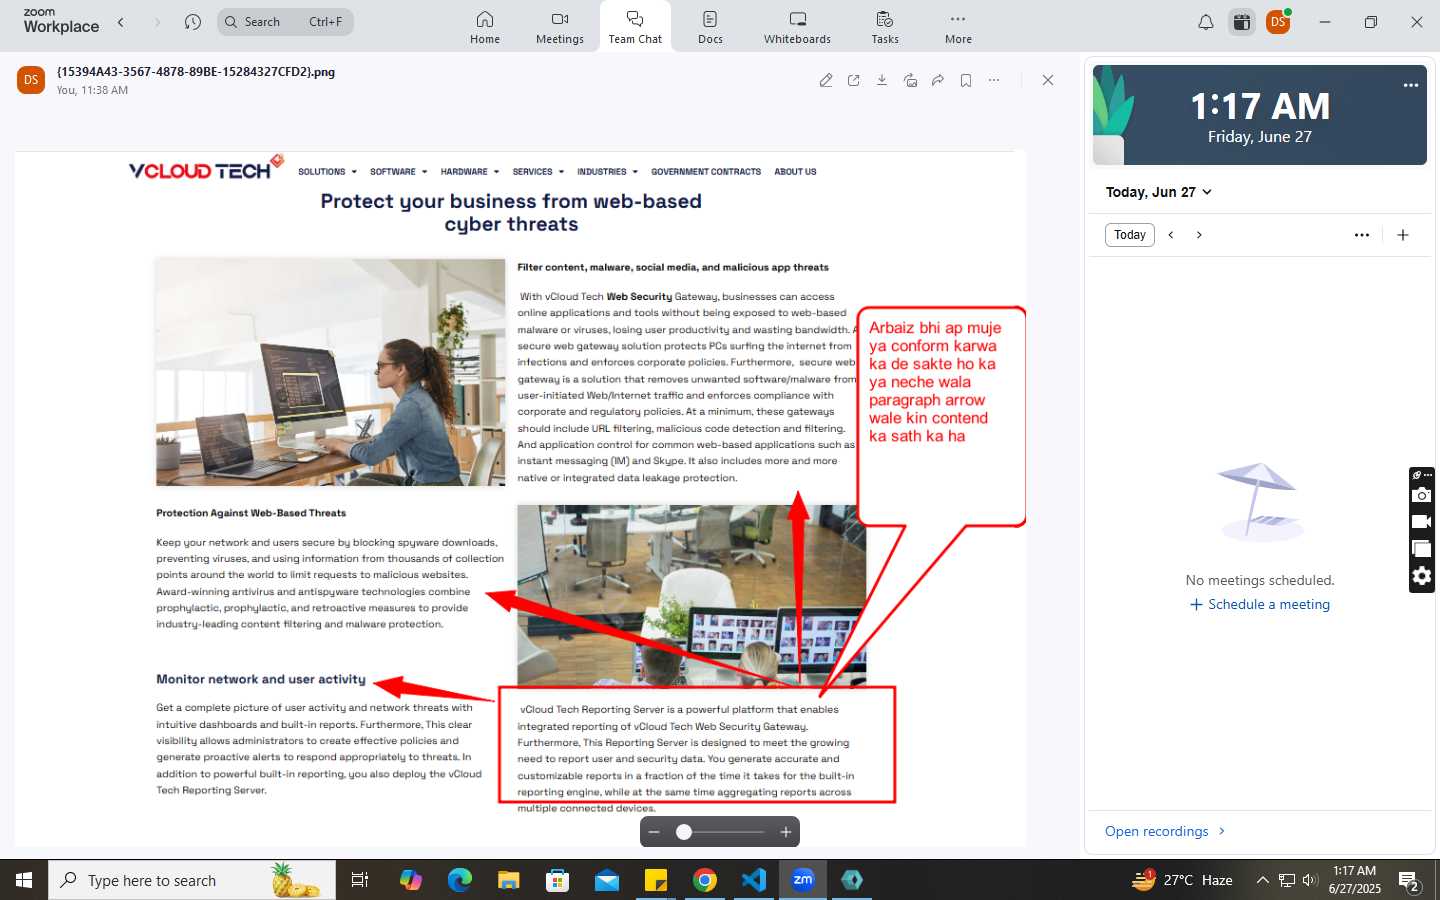
Task: Open the Windows notification center
Action: [x=1410, y=881]
